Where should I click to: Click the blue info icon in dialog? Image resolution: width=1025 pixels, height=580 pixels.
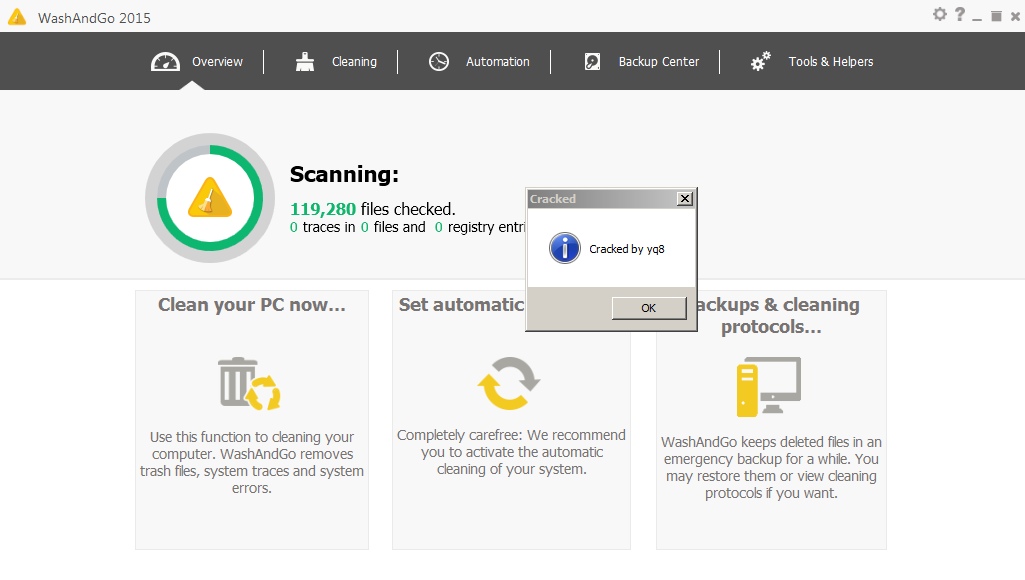click(x=565, y=248)
